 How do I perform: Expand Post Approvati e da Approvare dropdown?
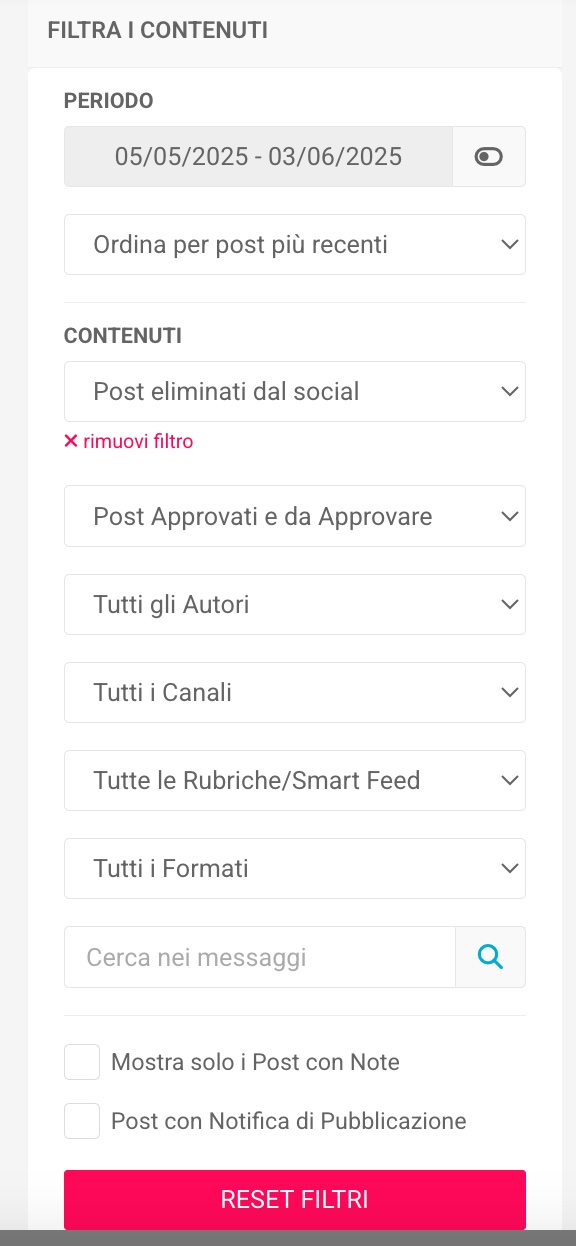tap(295, 516)
